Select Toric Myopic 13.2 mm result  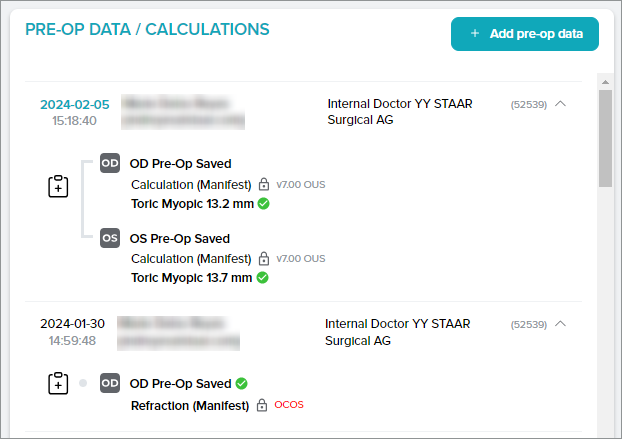[x=192, y=203]
